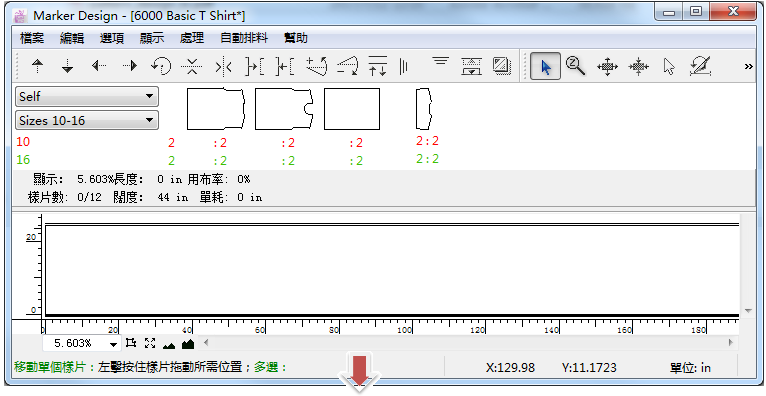Click the move piece left arrow icon

pyautogui.click(x=99, y=65)
